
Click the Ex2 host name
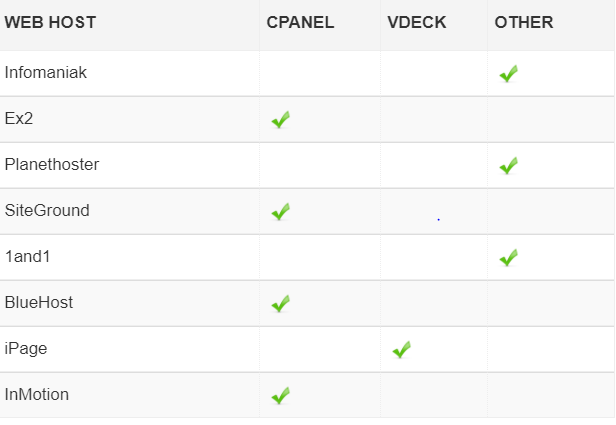click(x=19, y=119)
